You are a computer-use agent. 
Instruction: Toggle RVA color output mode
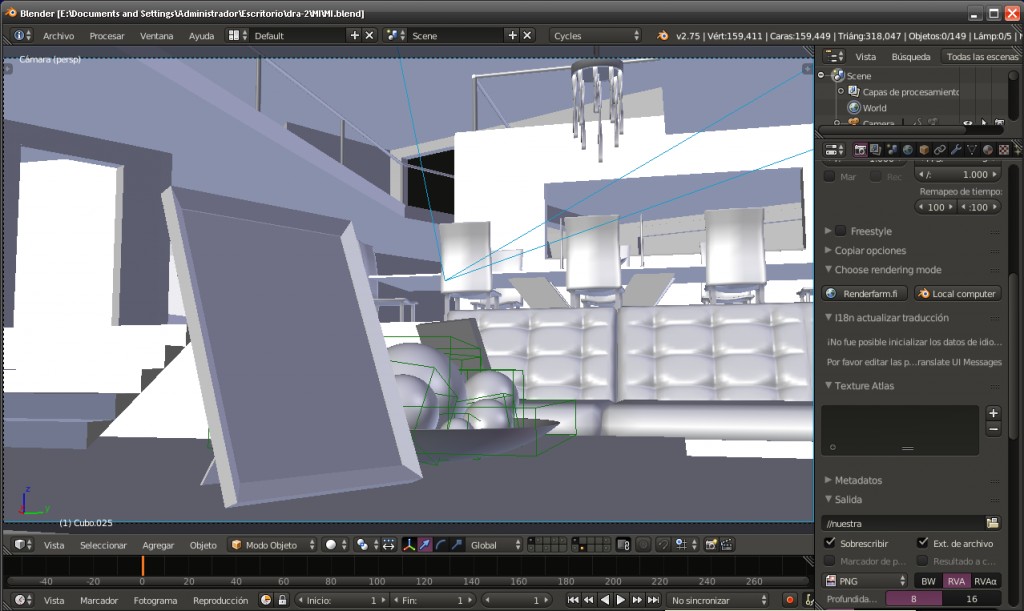956,580
